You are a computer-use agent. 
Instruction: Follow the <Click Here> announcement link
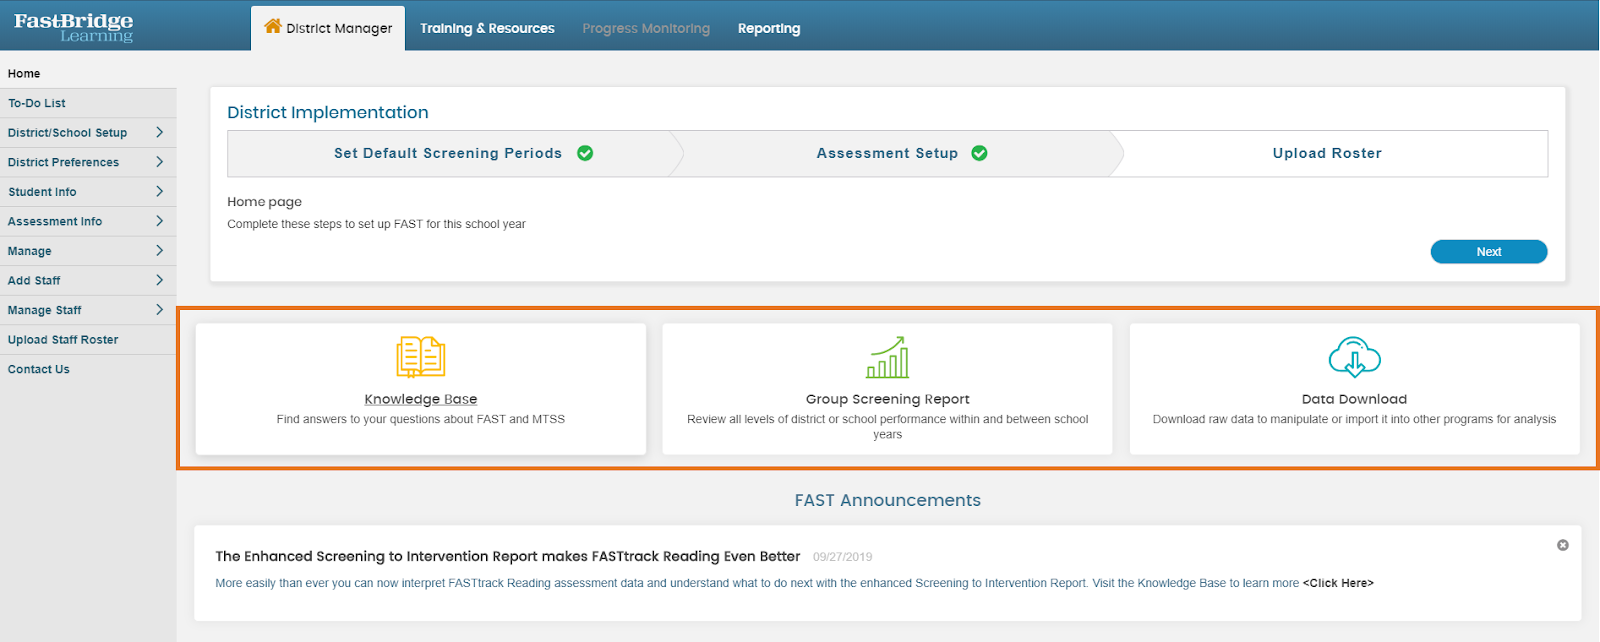[1338, 583]
